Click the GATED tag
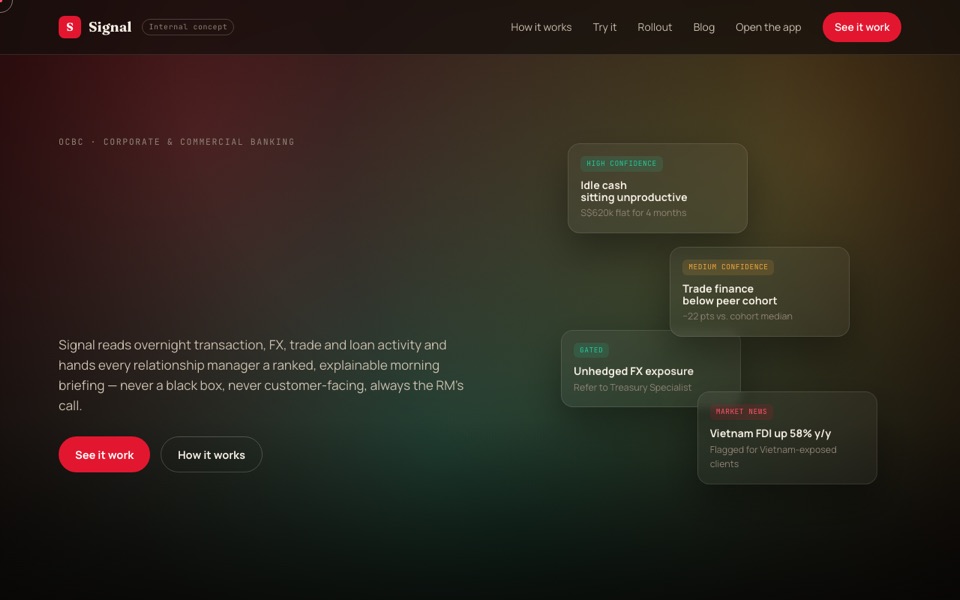960x600 pixels. pos(591,350)
